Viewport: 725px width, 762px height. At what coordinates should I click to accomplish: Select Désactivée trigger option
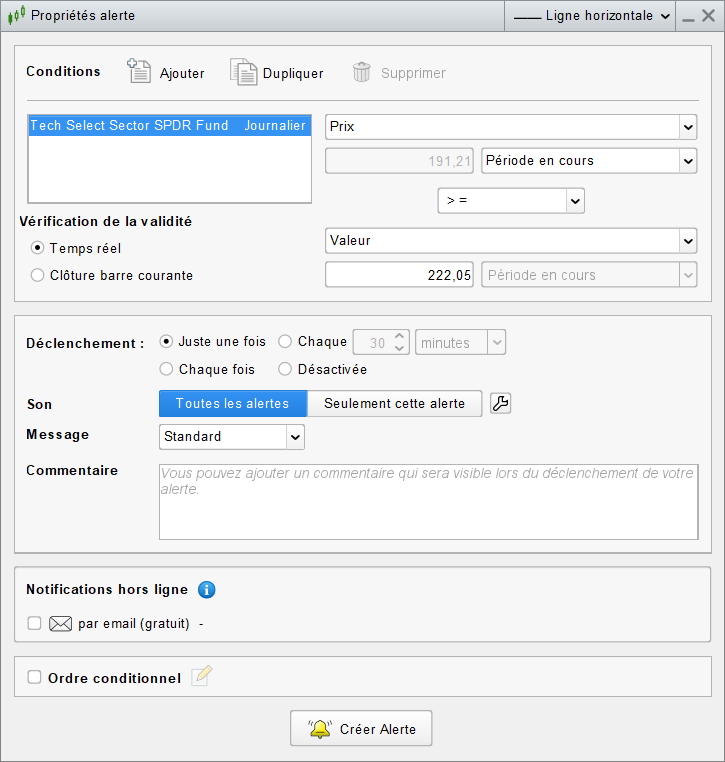[285, 369]
